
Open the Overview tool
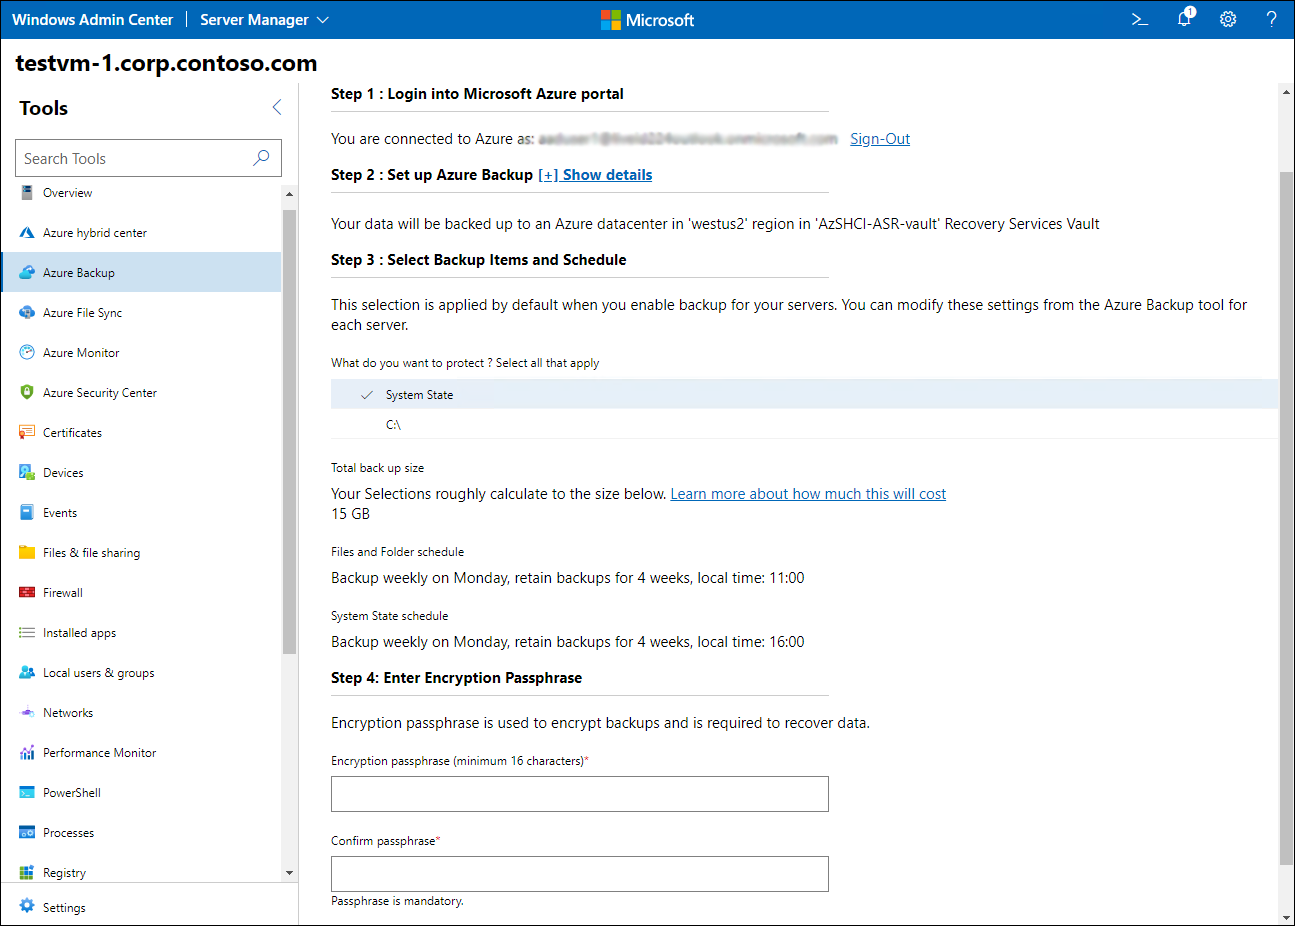[141, 193]
